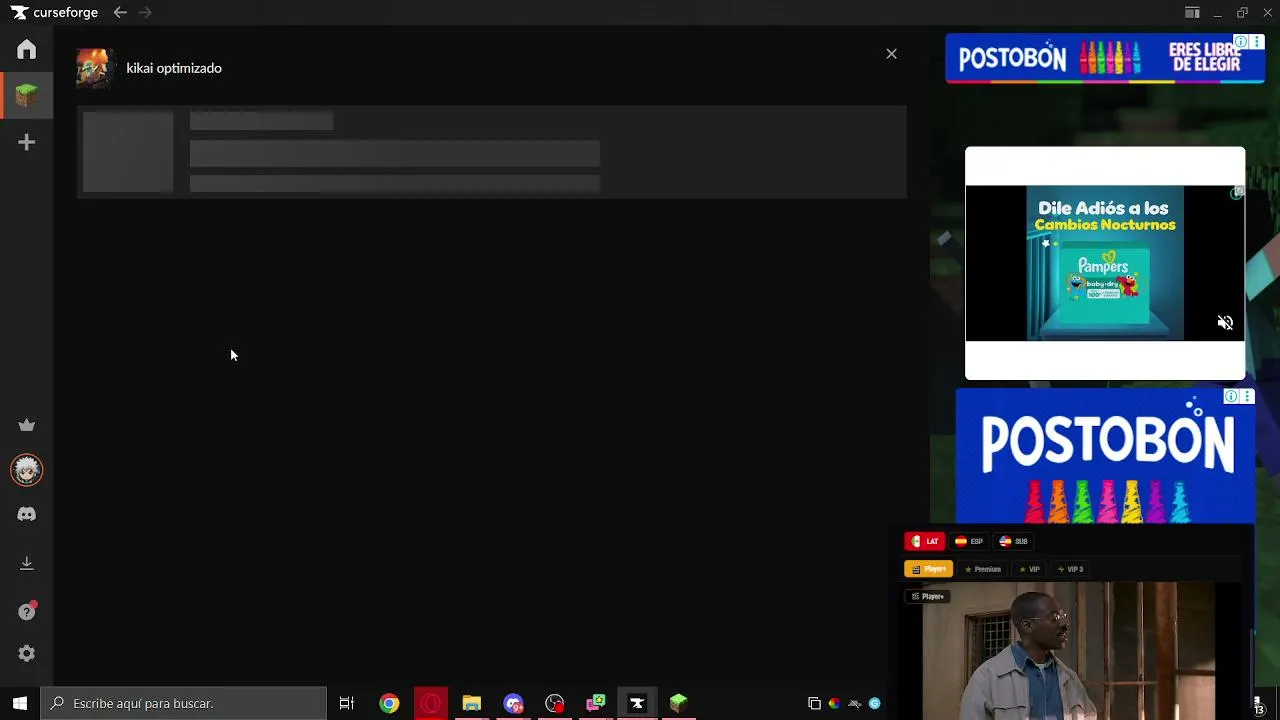Screen dimensions: 1280x720
Task: Open Task View in the taskbar
Action: (x=347, y=703)
